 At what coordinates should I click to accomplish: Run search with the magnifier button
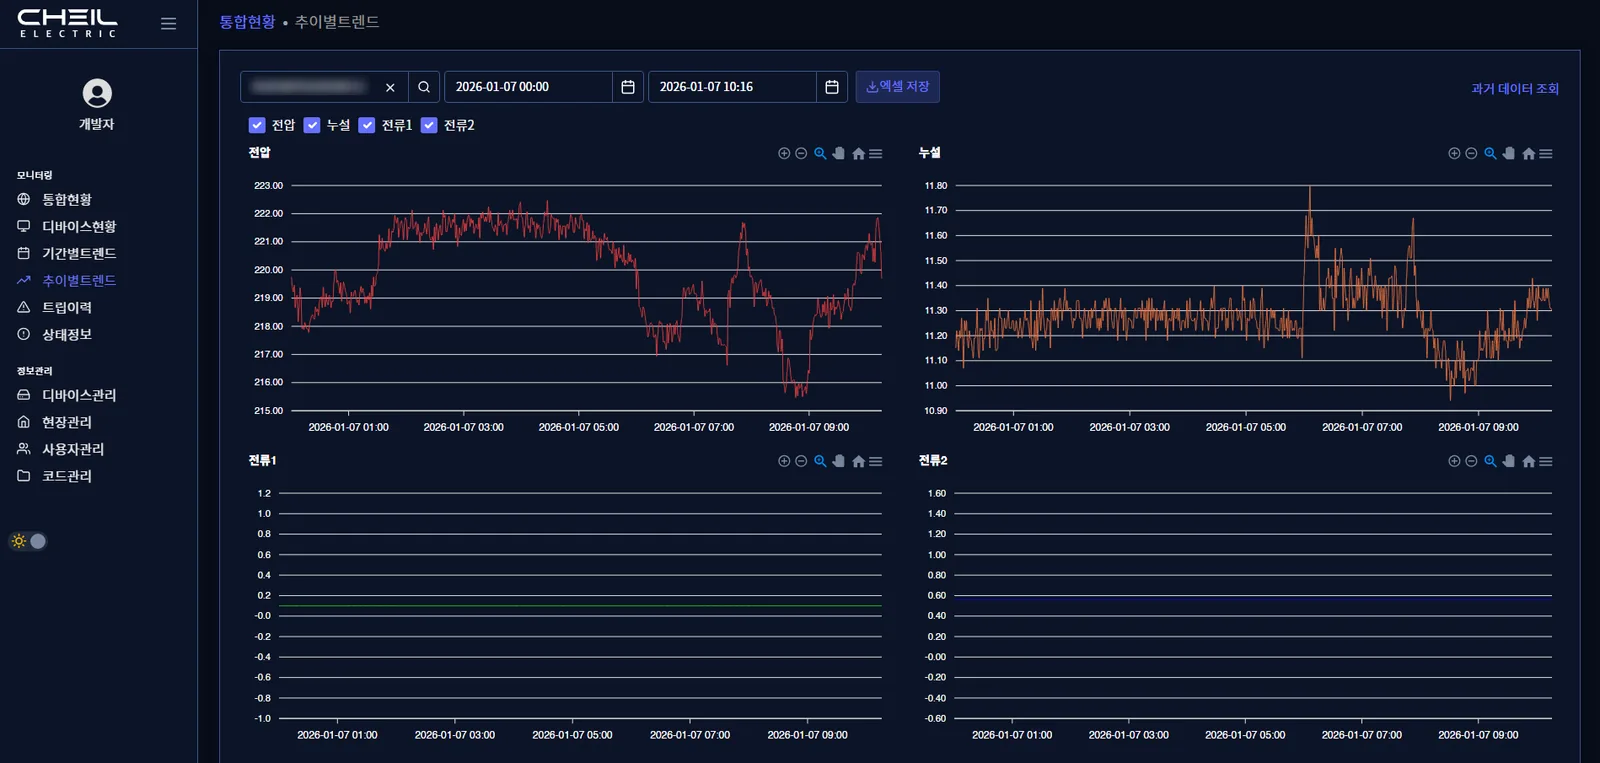tap(424, 87)
